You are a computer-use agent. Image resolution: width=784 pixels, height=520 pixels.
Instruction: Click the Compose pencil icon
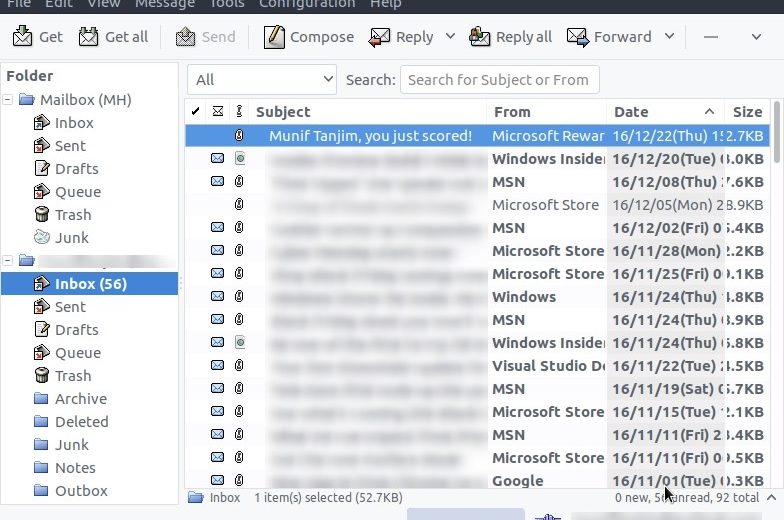[x=274, y=36]
